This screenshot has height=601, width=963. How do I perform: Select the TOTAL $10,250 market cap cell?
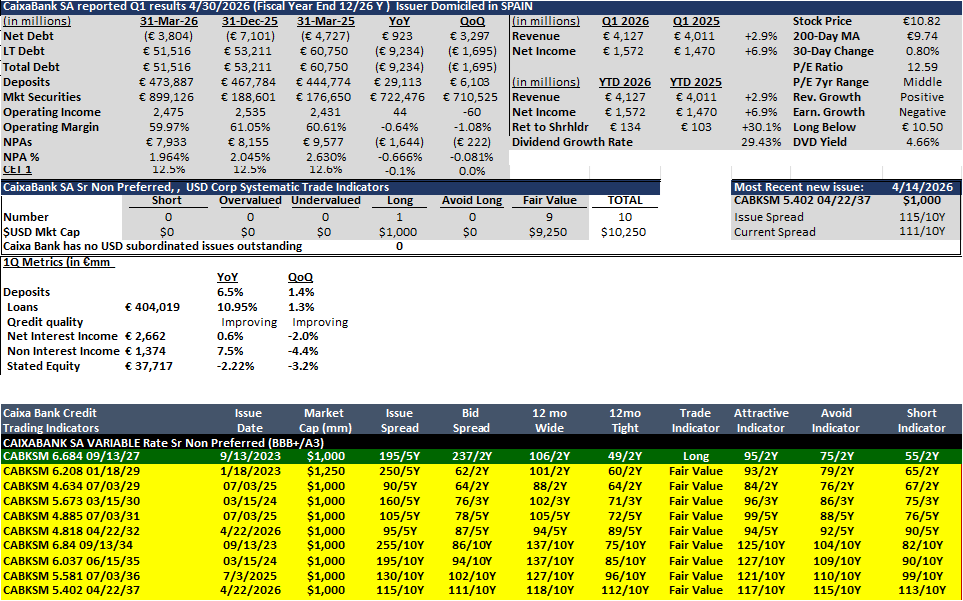point(624,232)
